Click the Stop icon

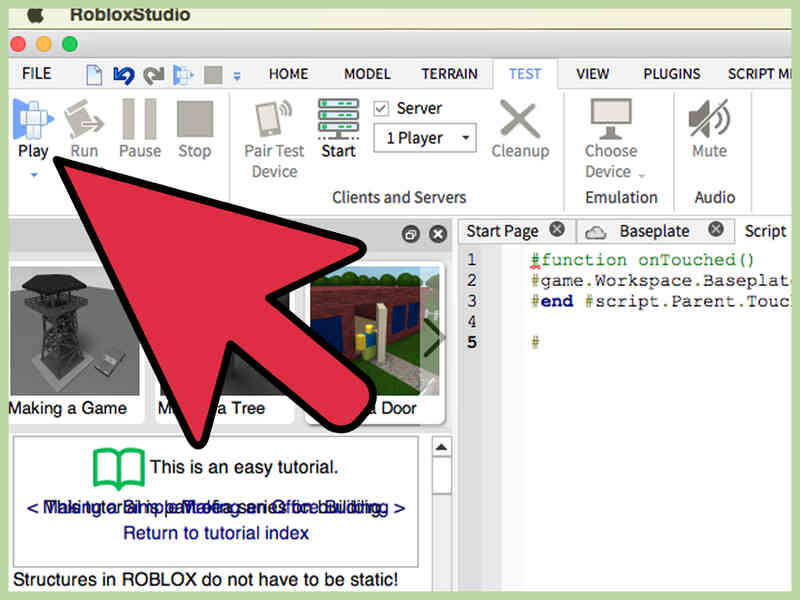194,119
